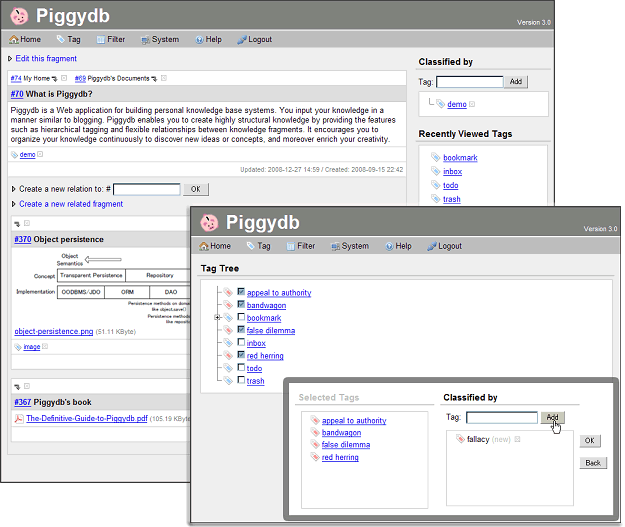Uncheck the false dilemma checkbox
This screenshot has height=527, width=625.
click(x=241, y=330)
